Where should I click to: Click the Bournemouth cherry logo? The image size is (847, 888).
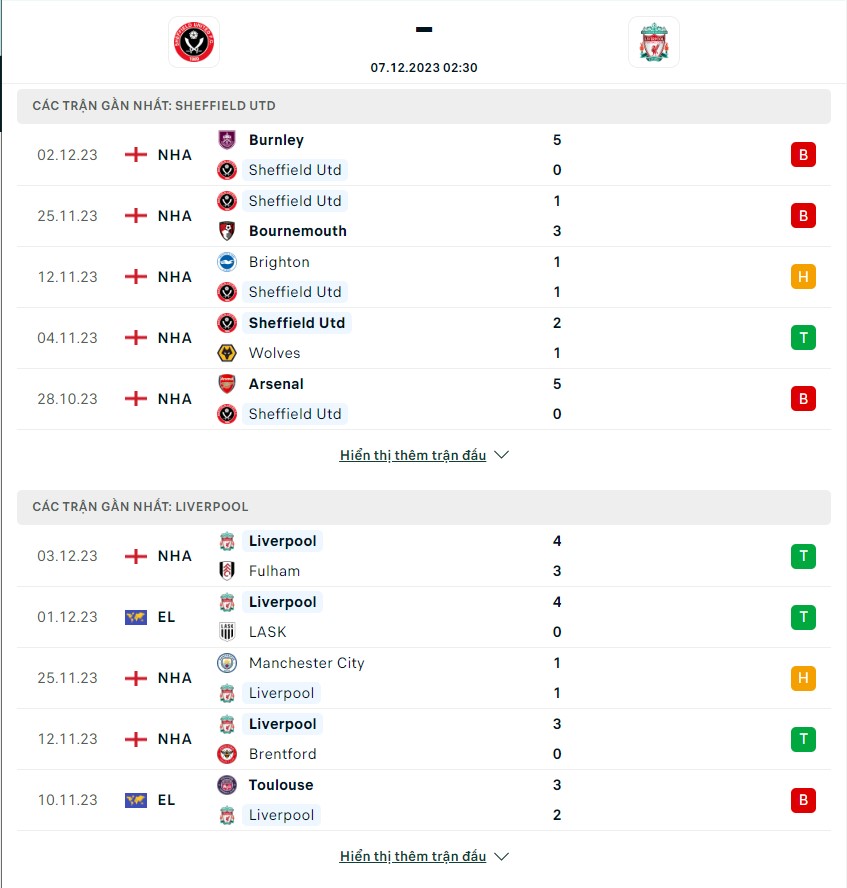226,231
